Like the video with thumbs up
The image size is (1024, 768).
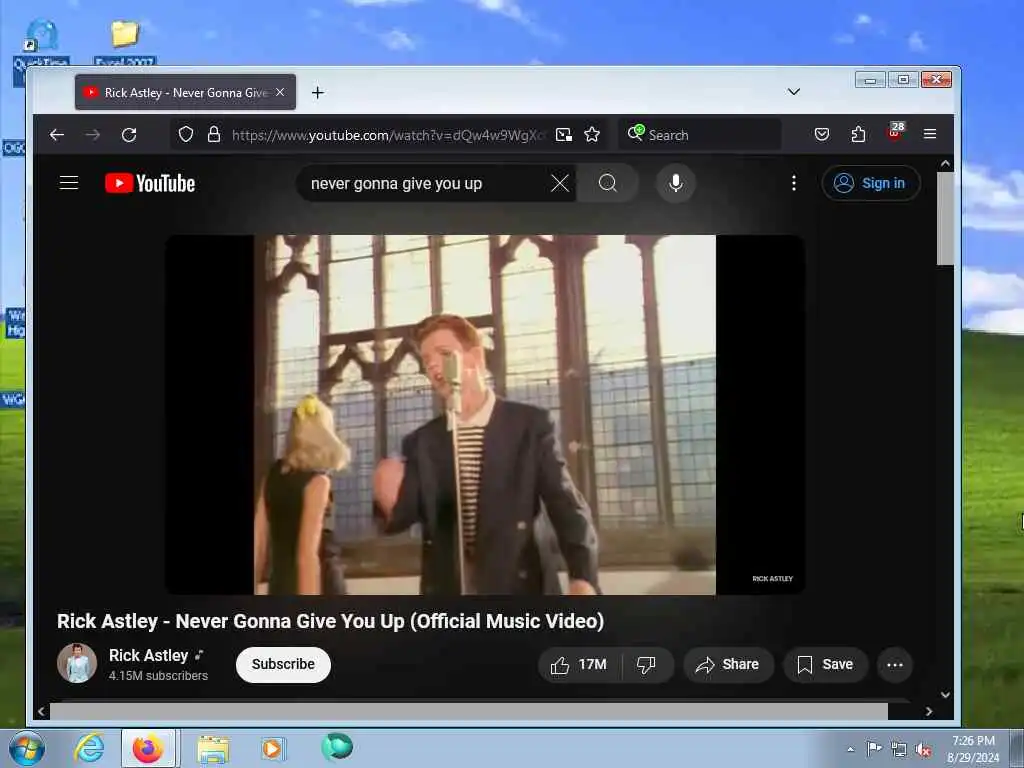tap(579, 665)
